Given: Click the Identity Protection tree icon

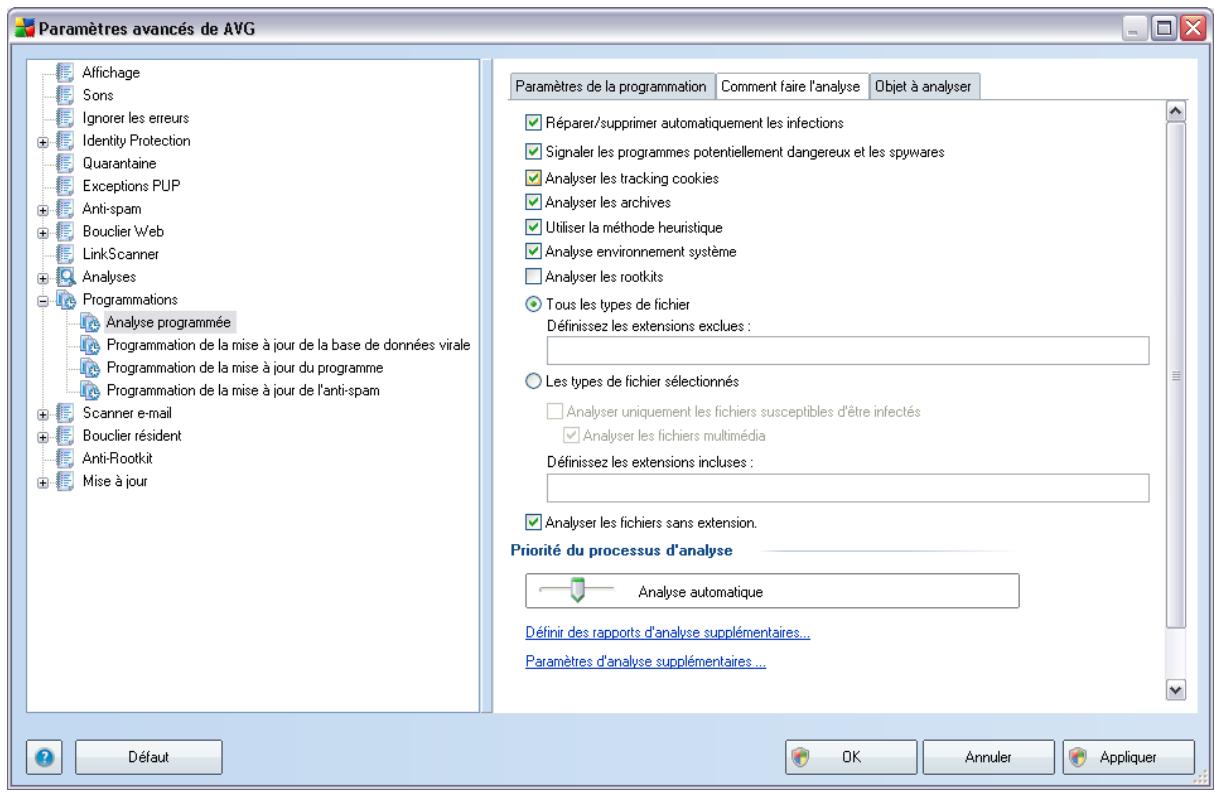Looking at the screenshot, I should pyautogui.click(x=65, y=140).
